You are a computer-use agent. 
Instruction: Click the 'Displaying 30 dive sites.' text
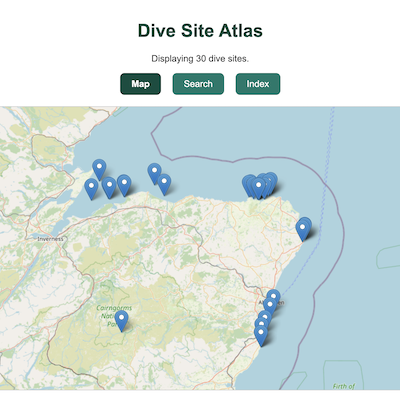[x=200, y=59]
